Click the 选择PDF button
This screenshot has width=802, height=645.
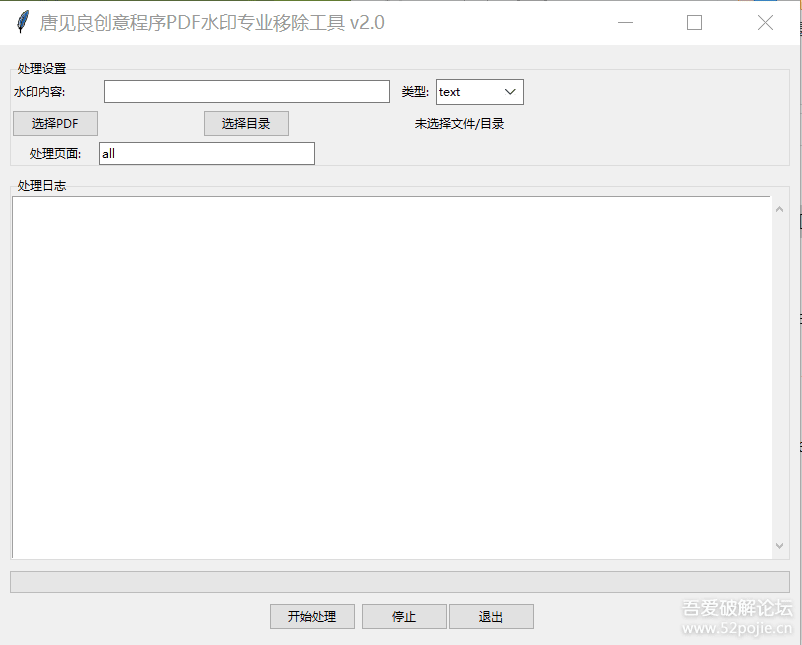click(54, 123)
